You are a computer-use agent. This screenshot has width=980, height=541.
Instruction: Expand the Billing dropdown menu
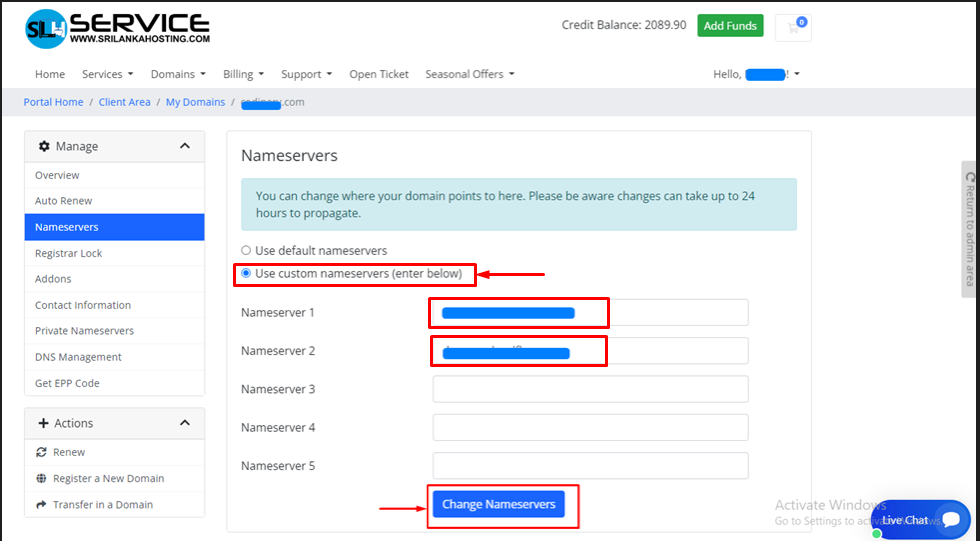pyautogui.click(x=243, y=74)
